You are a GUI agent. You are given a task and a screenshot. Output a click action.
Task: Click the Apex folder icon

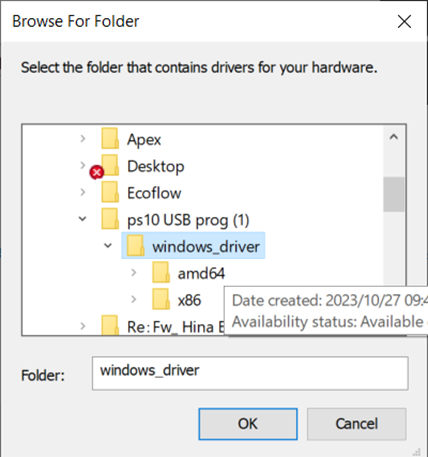pos(110,138)
